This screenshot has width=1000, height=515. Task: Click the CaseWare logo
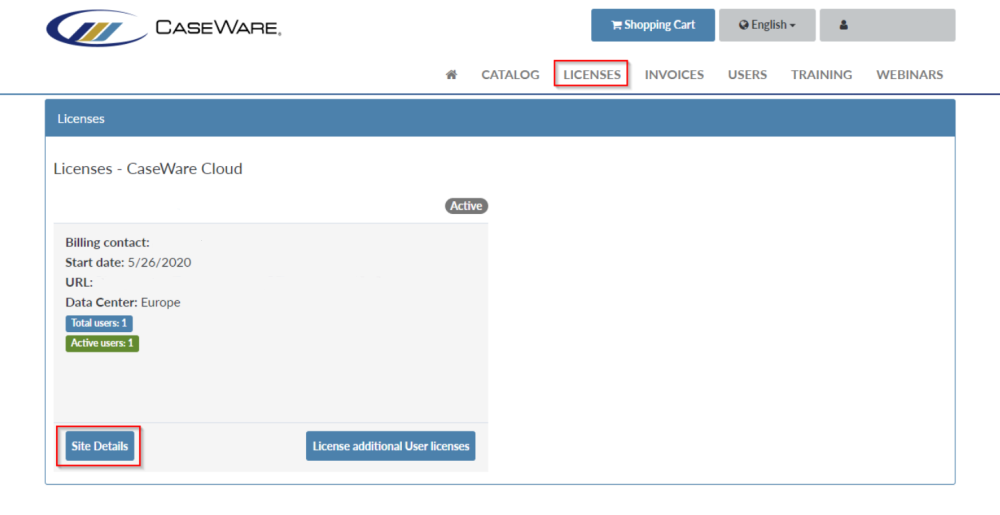pos(164,28)
